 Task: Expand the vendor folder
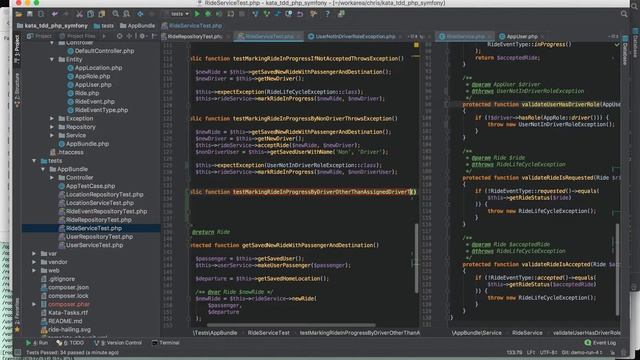pos(34,262)
